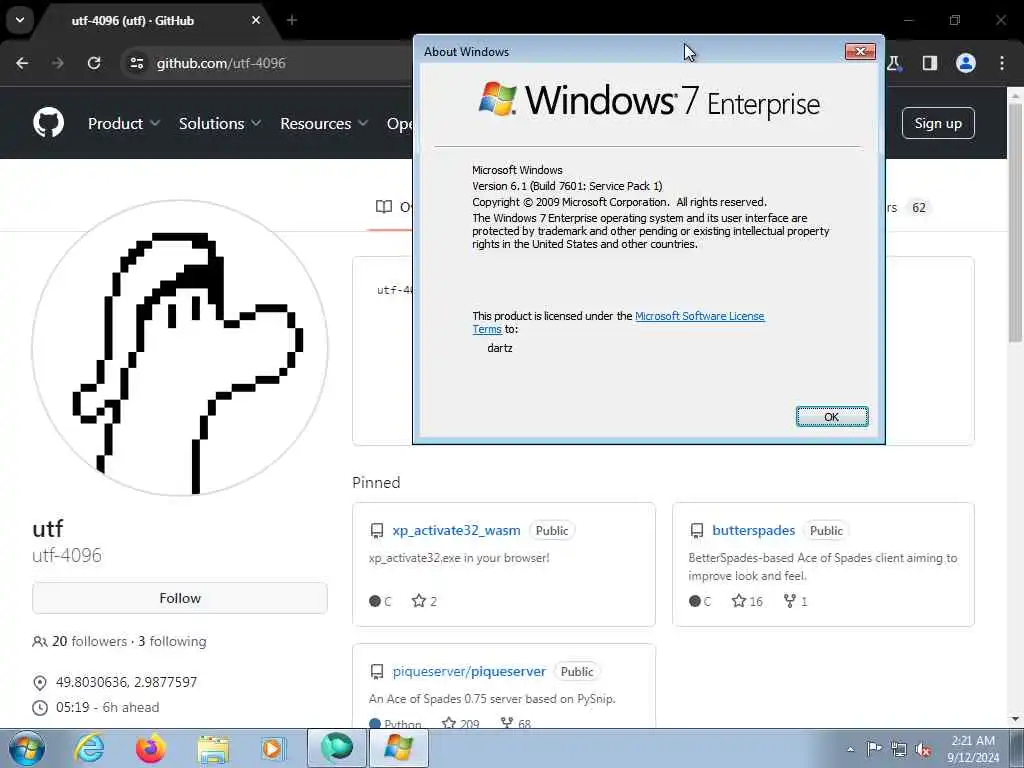The width and height of the screenshot is (1024, 768).
Task: Click the Windows 7 Enterprise logo
Action: pos(649,101)
